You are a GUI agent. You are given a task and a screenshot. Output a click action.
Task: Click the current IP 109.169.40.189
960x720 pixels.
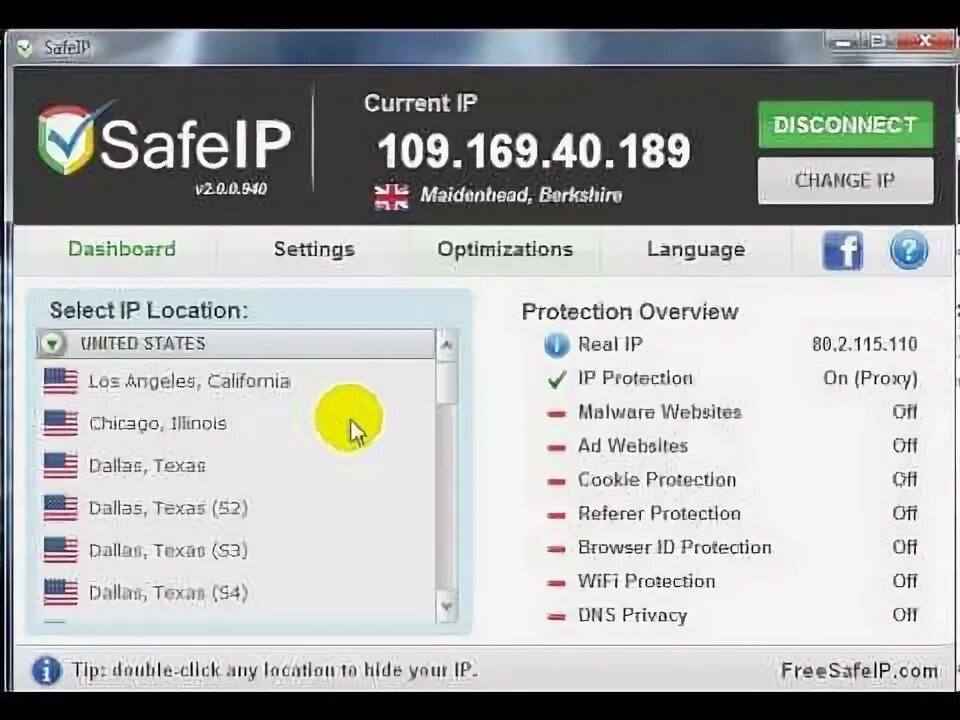534,151
